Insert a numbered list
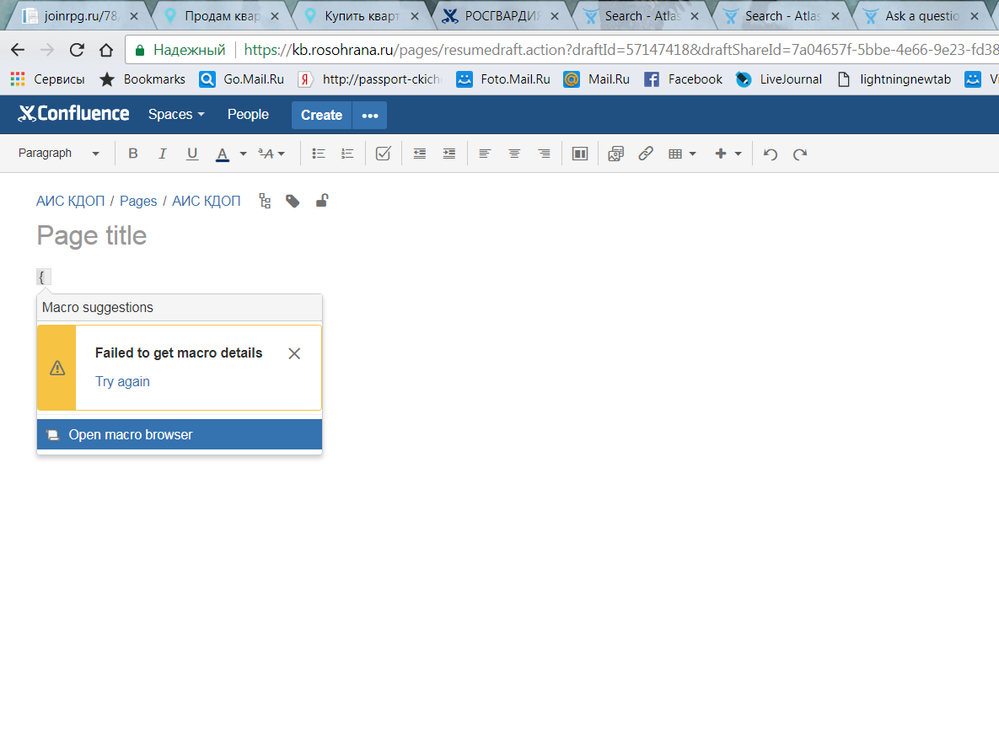The height and width of the screenshot is (732, 999). [347, 154]
